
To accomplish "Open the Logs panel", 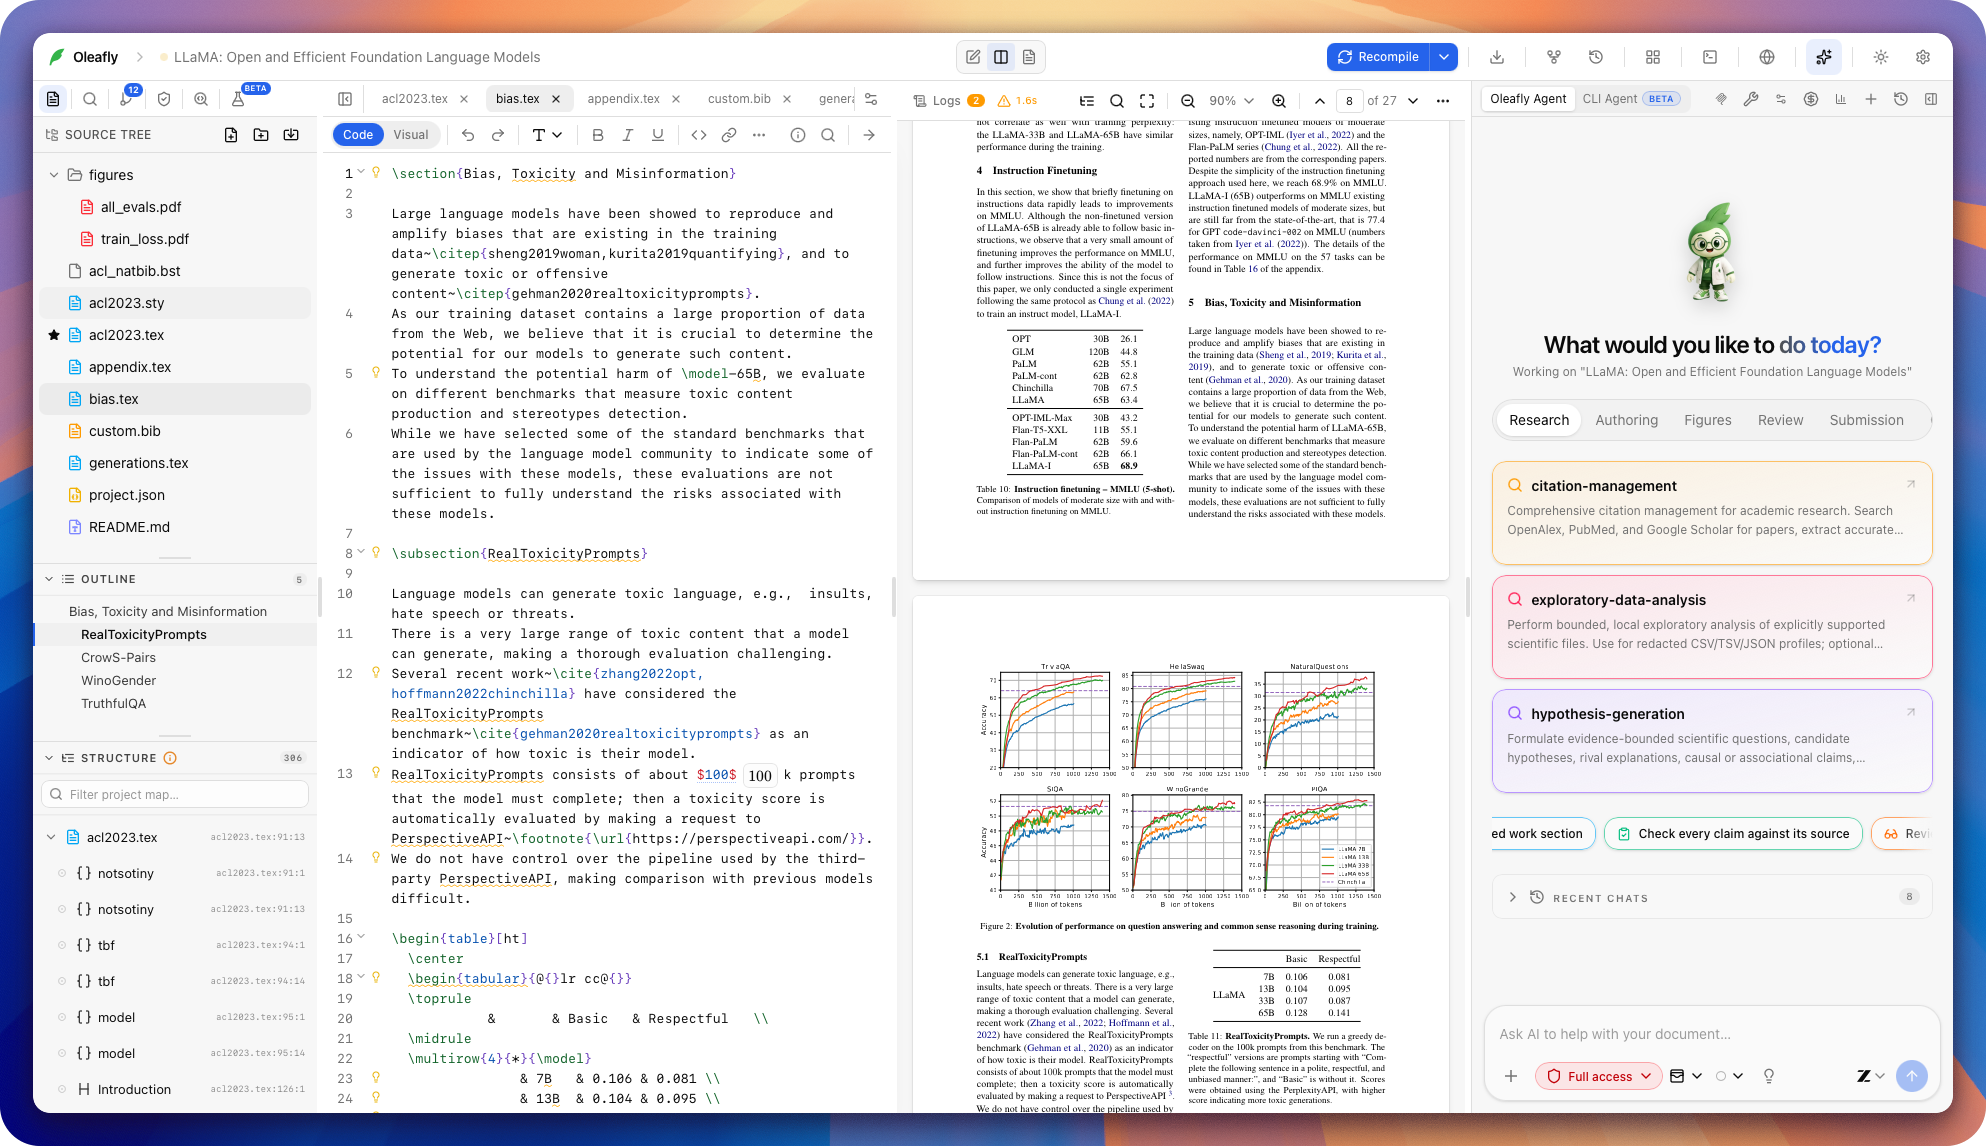I will tap(949, 101).
